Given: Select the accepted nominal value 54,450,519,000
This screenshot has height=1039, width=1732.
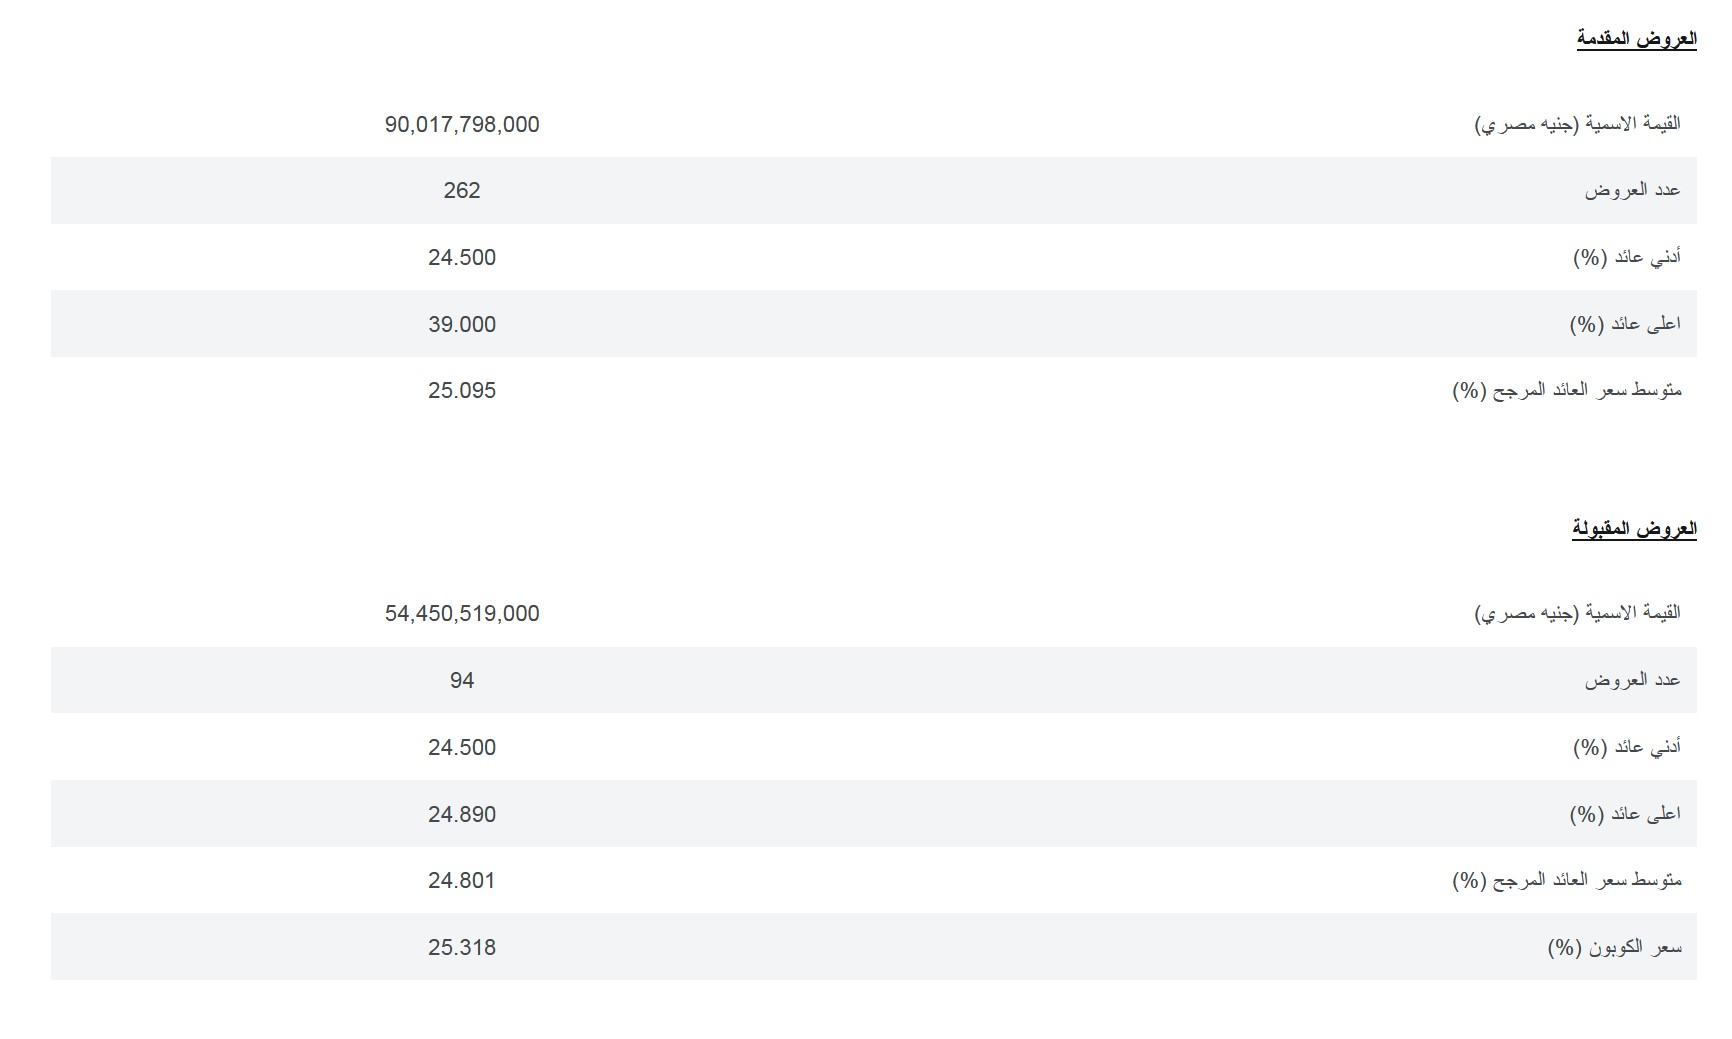Looking at the screenshot, I should (x=462, y=613).
